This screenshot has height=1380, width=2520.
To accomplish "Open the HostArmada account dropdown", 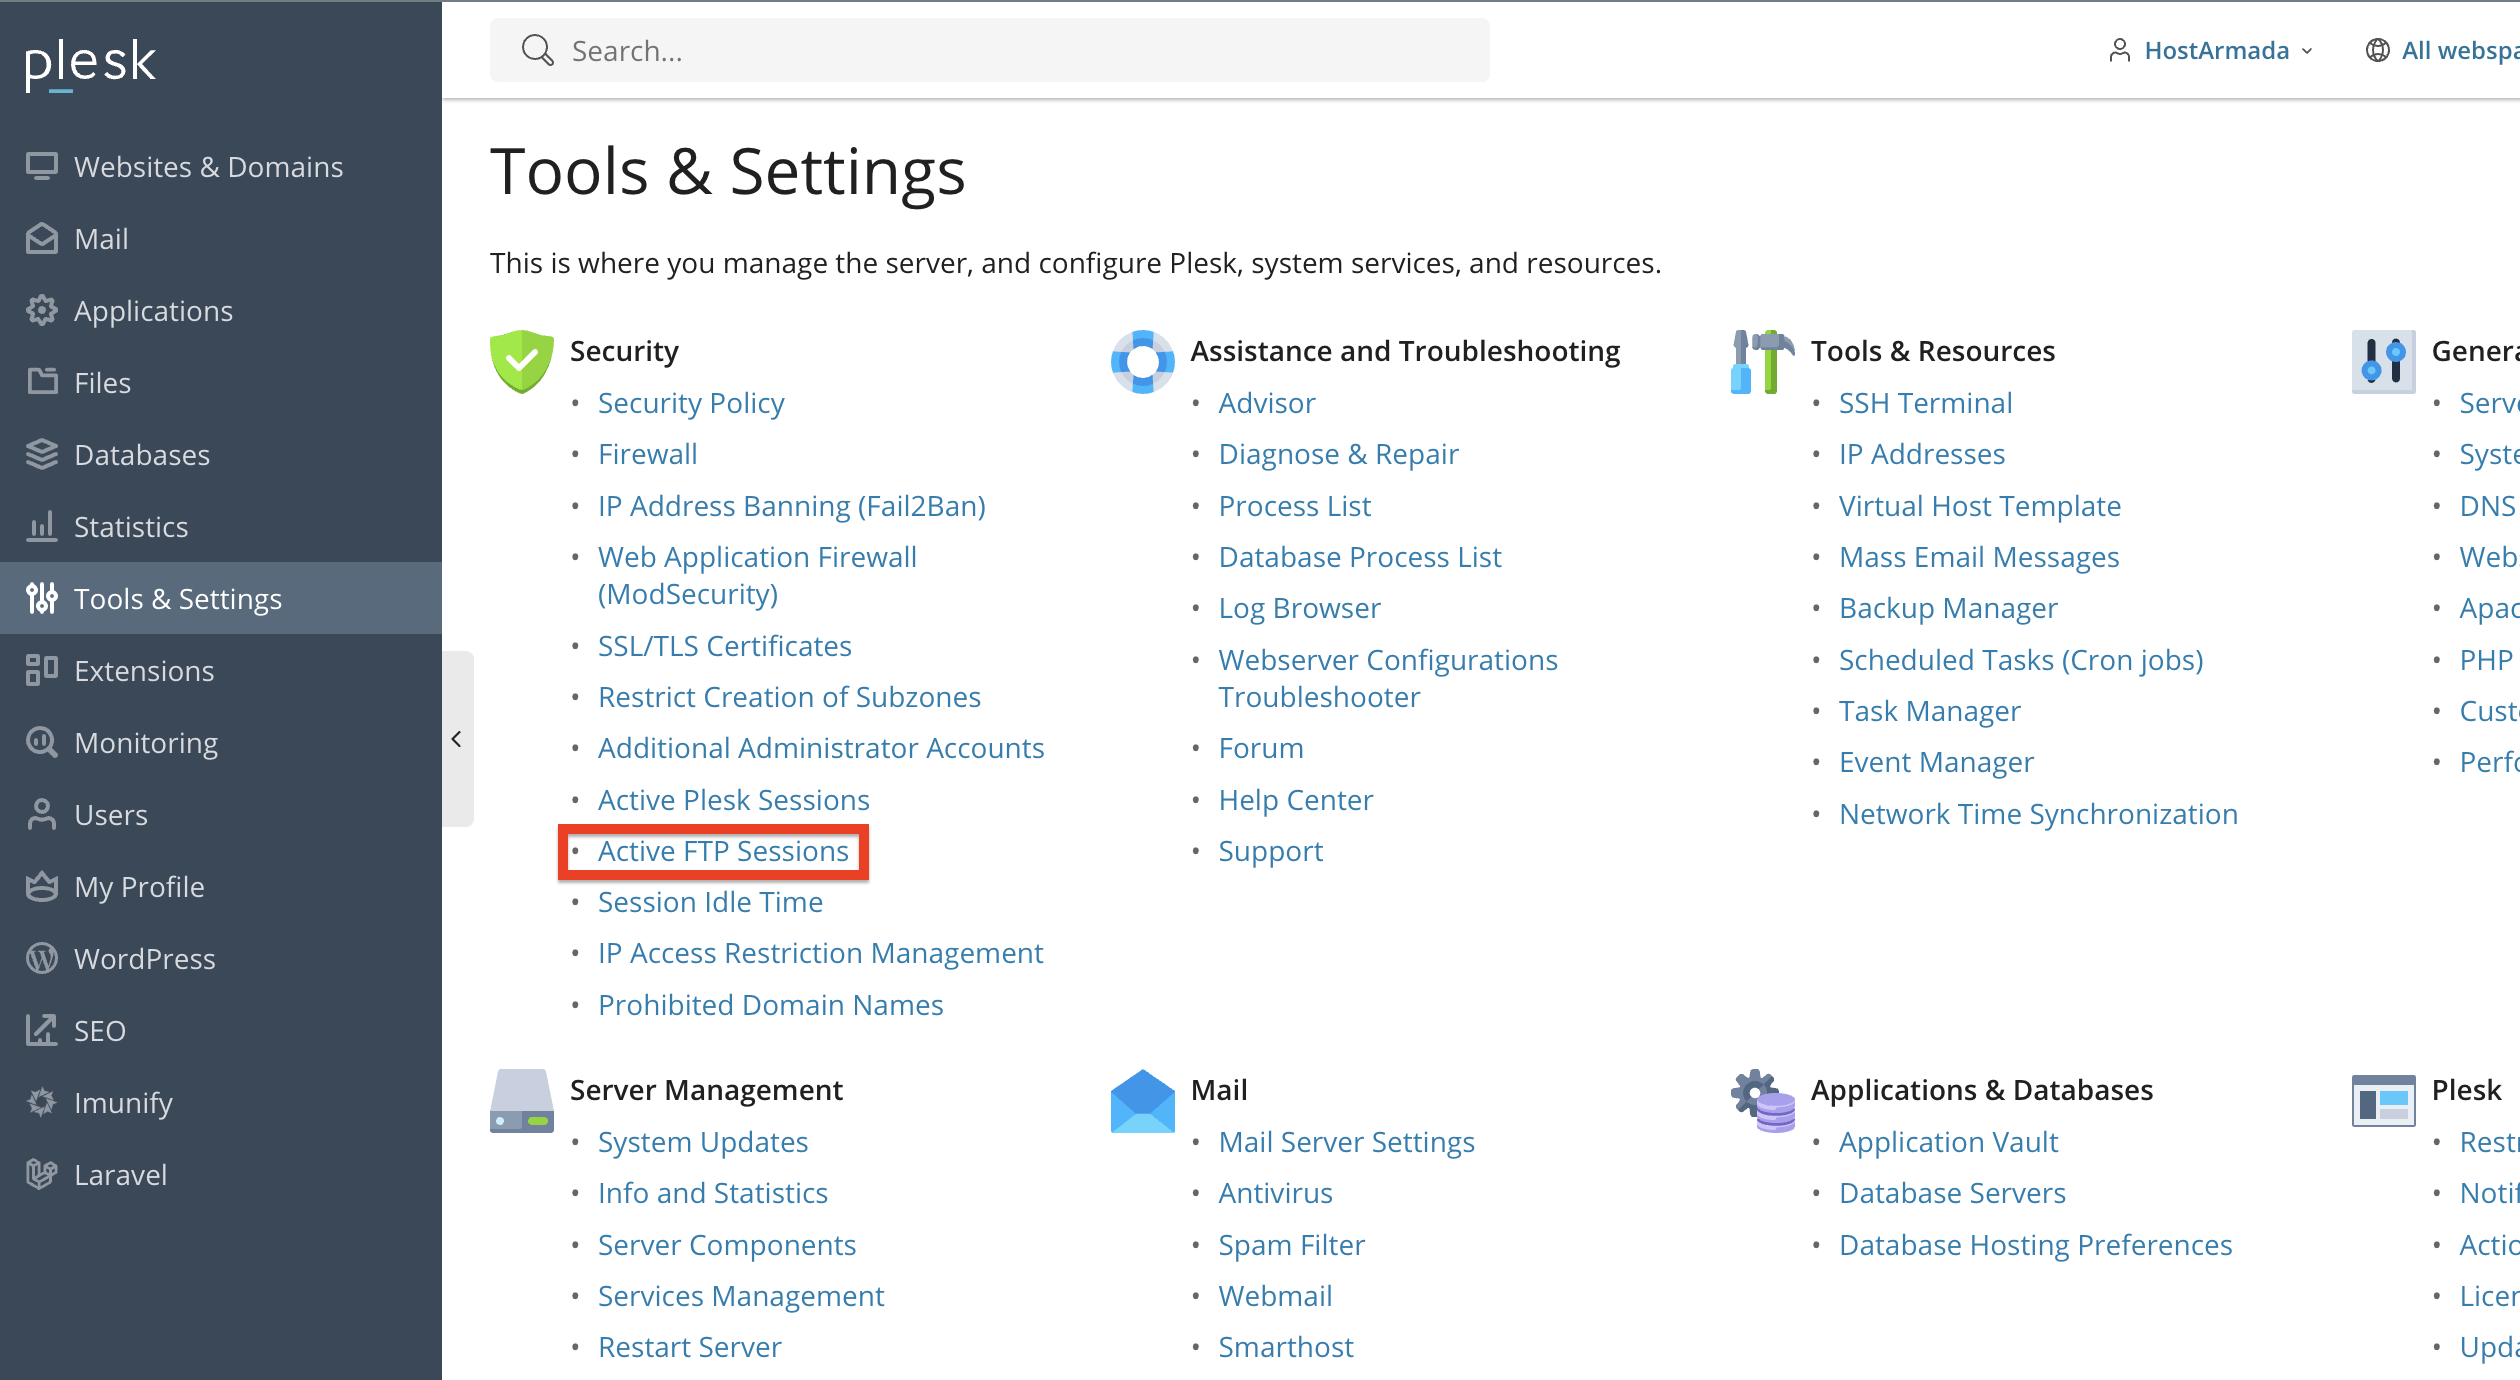I will click(x=2210, y=50).
